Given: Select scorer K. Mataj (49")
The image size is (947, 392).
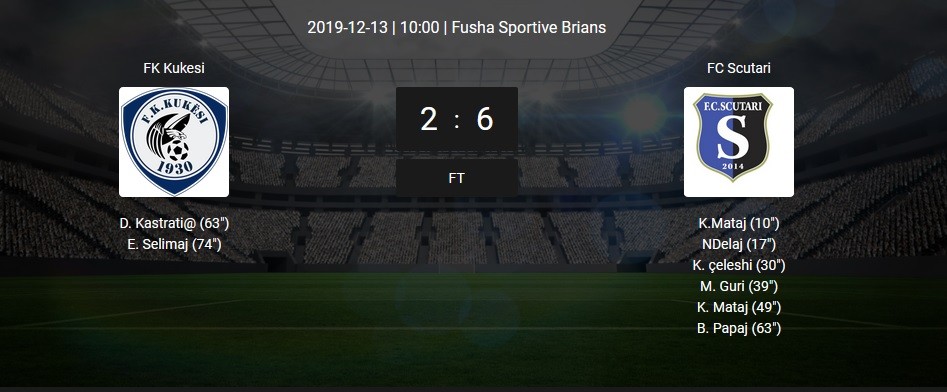Looking at the screenshot, I should pos(739,307).
